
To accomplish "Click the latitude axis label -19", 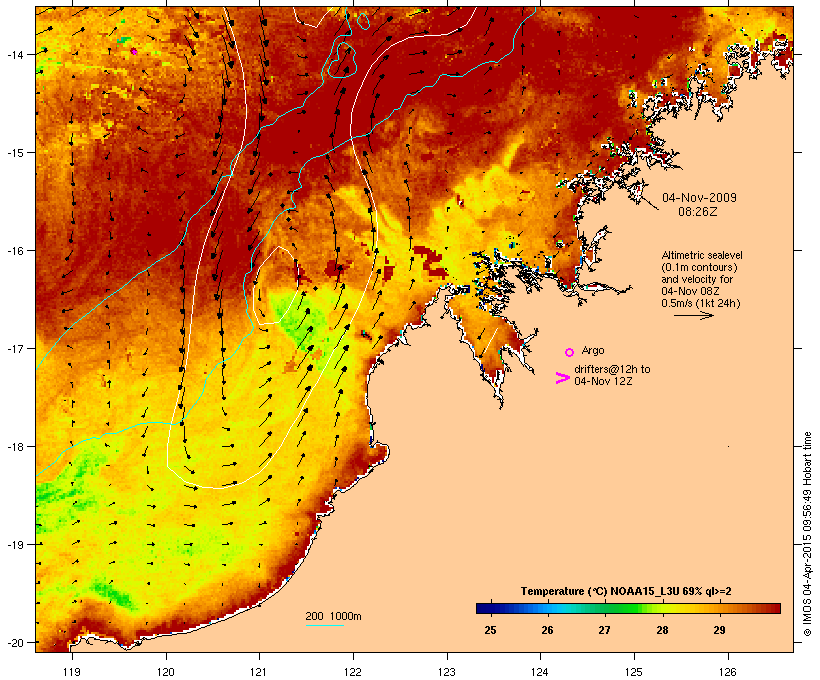I will click(14, 545).
